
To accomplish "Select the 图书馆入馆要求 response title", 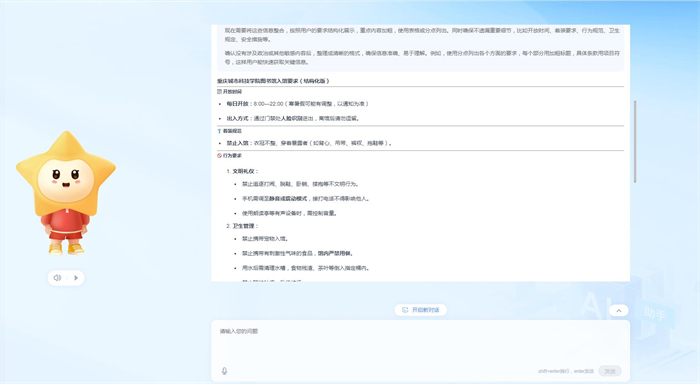I will click(x=273, y=81).
